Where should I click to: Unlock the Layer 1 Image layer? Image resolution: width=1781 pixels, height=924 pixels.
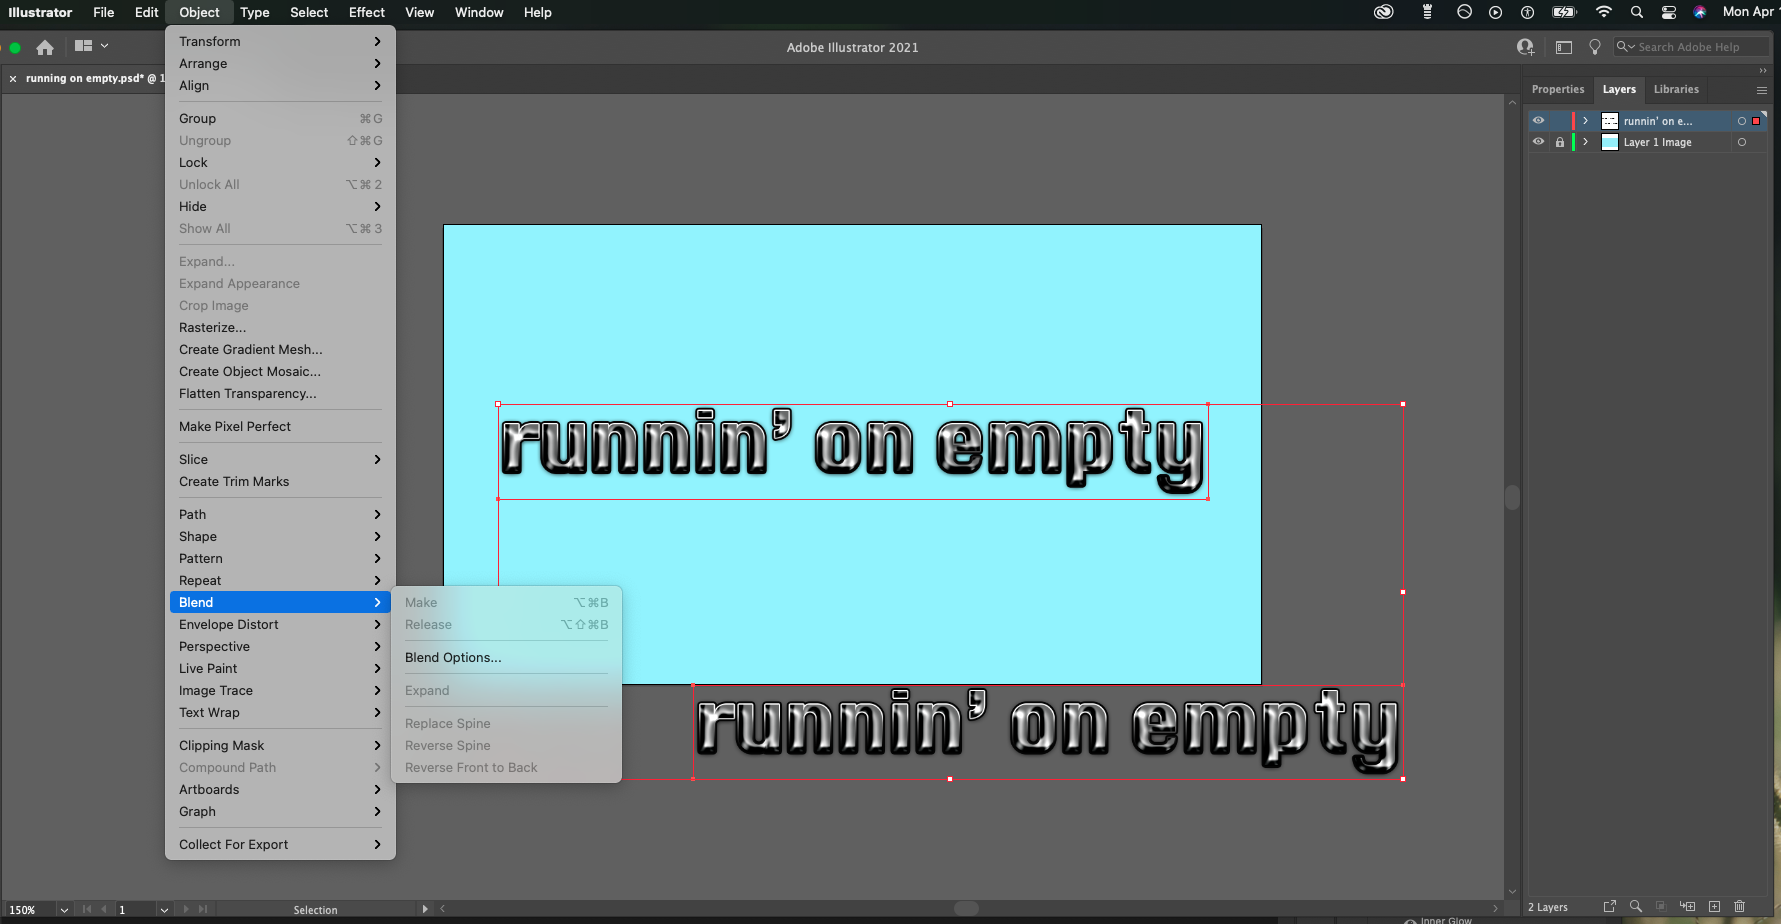click(1560, 142)
